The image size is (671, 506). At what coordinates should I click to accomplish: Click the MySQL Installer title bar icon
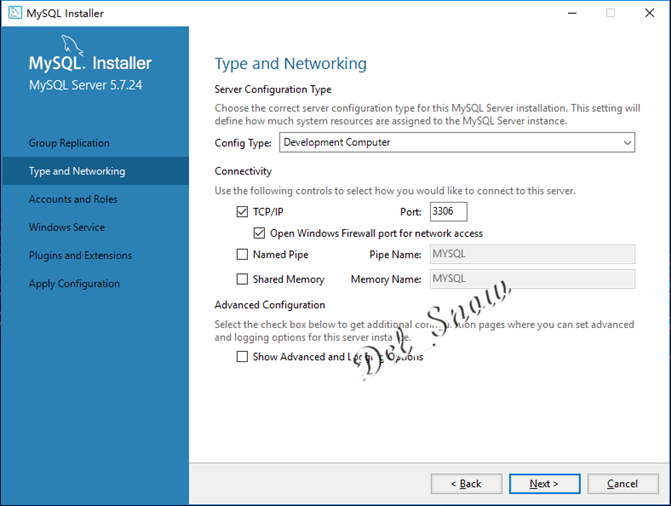coord(15,13)
